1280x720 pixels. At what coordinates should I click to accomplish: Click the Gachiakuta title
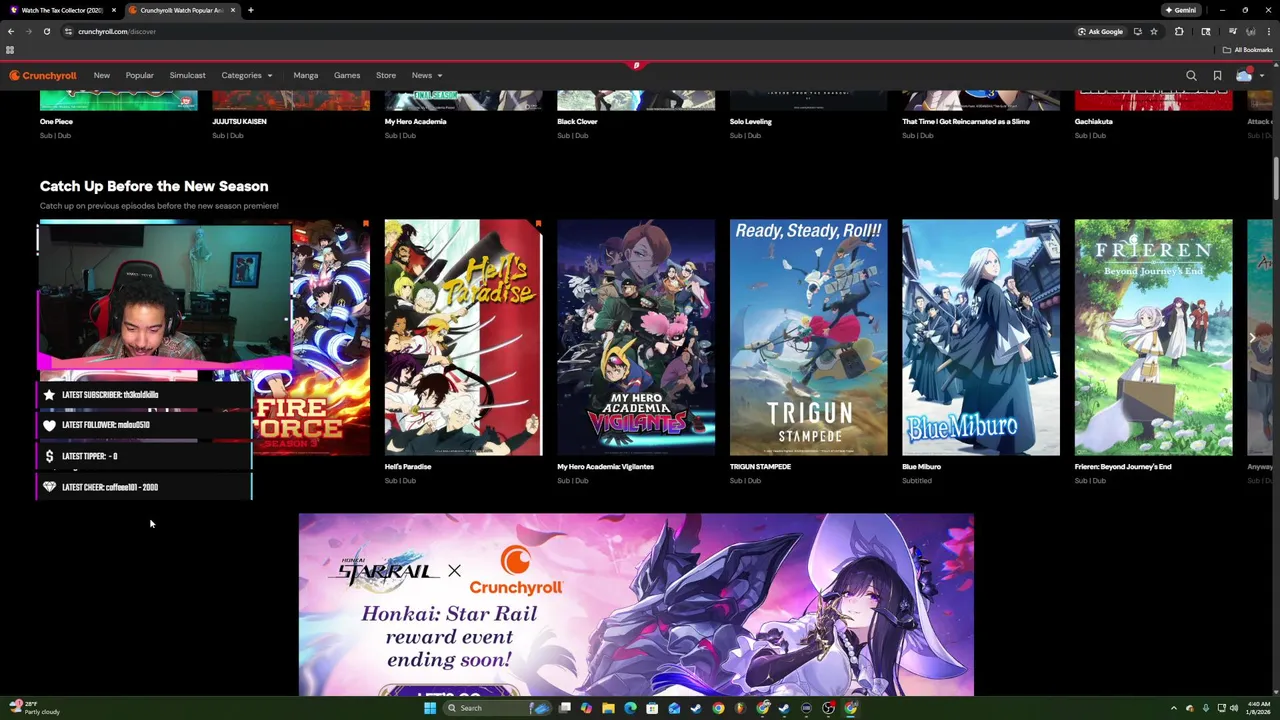tap(1093, 122)
